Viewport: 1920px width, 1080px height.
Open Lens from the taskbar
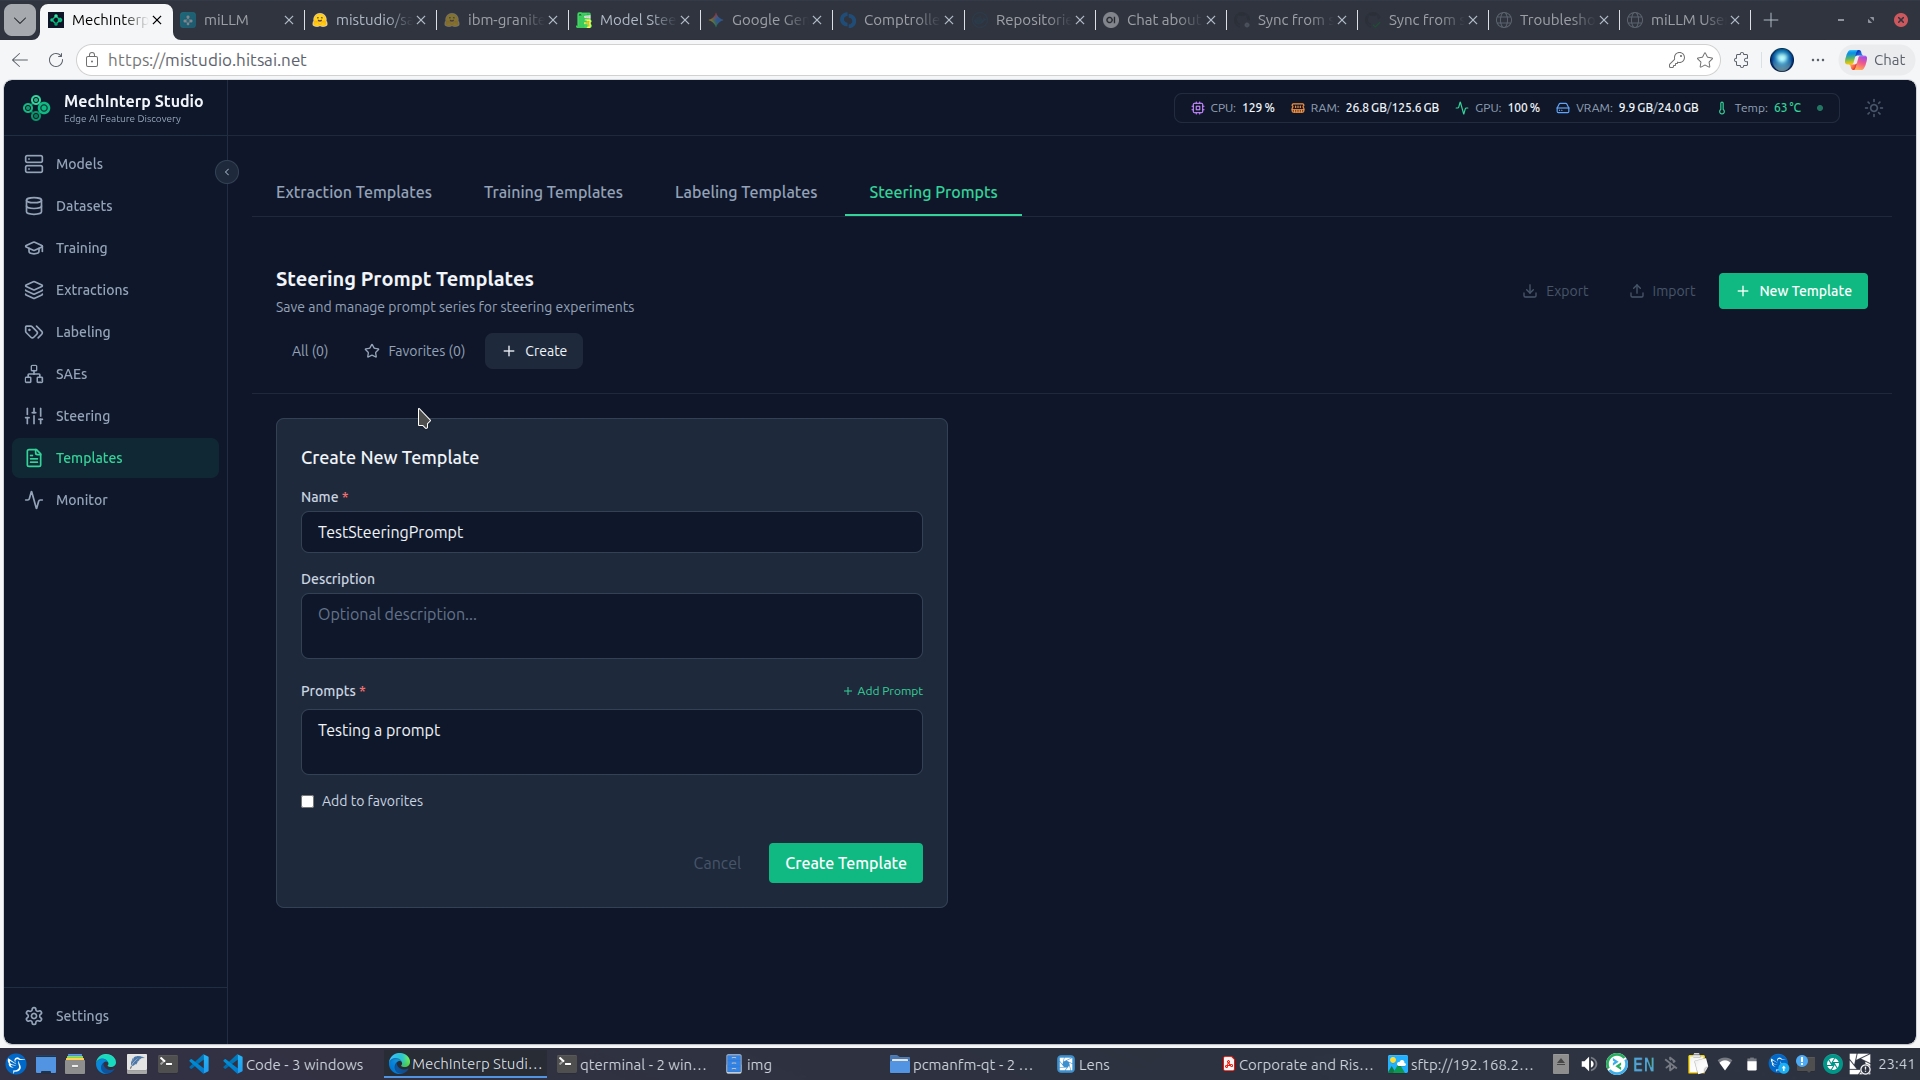coord(1085,1065)
